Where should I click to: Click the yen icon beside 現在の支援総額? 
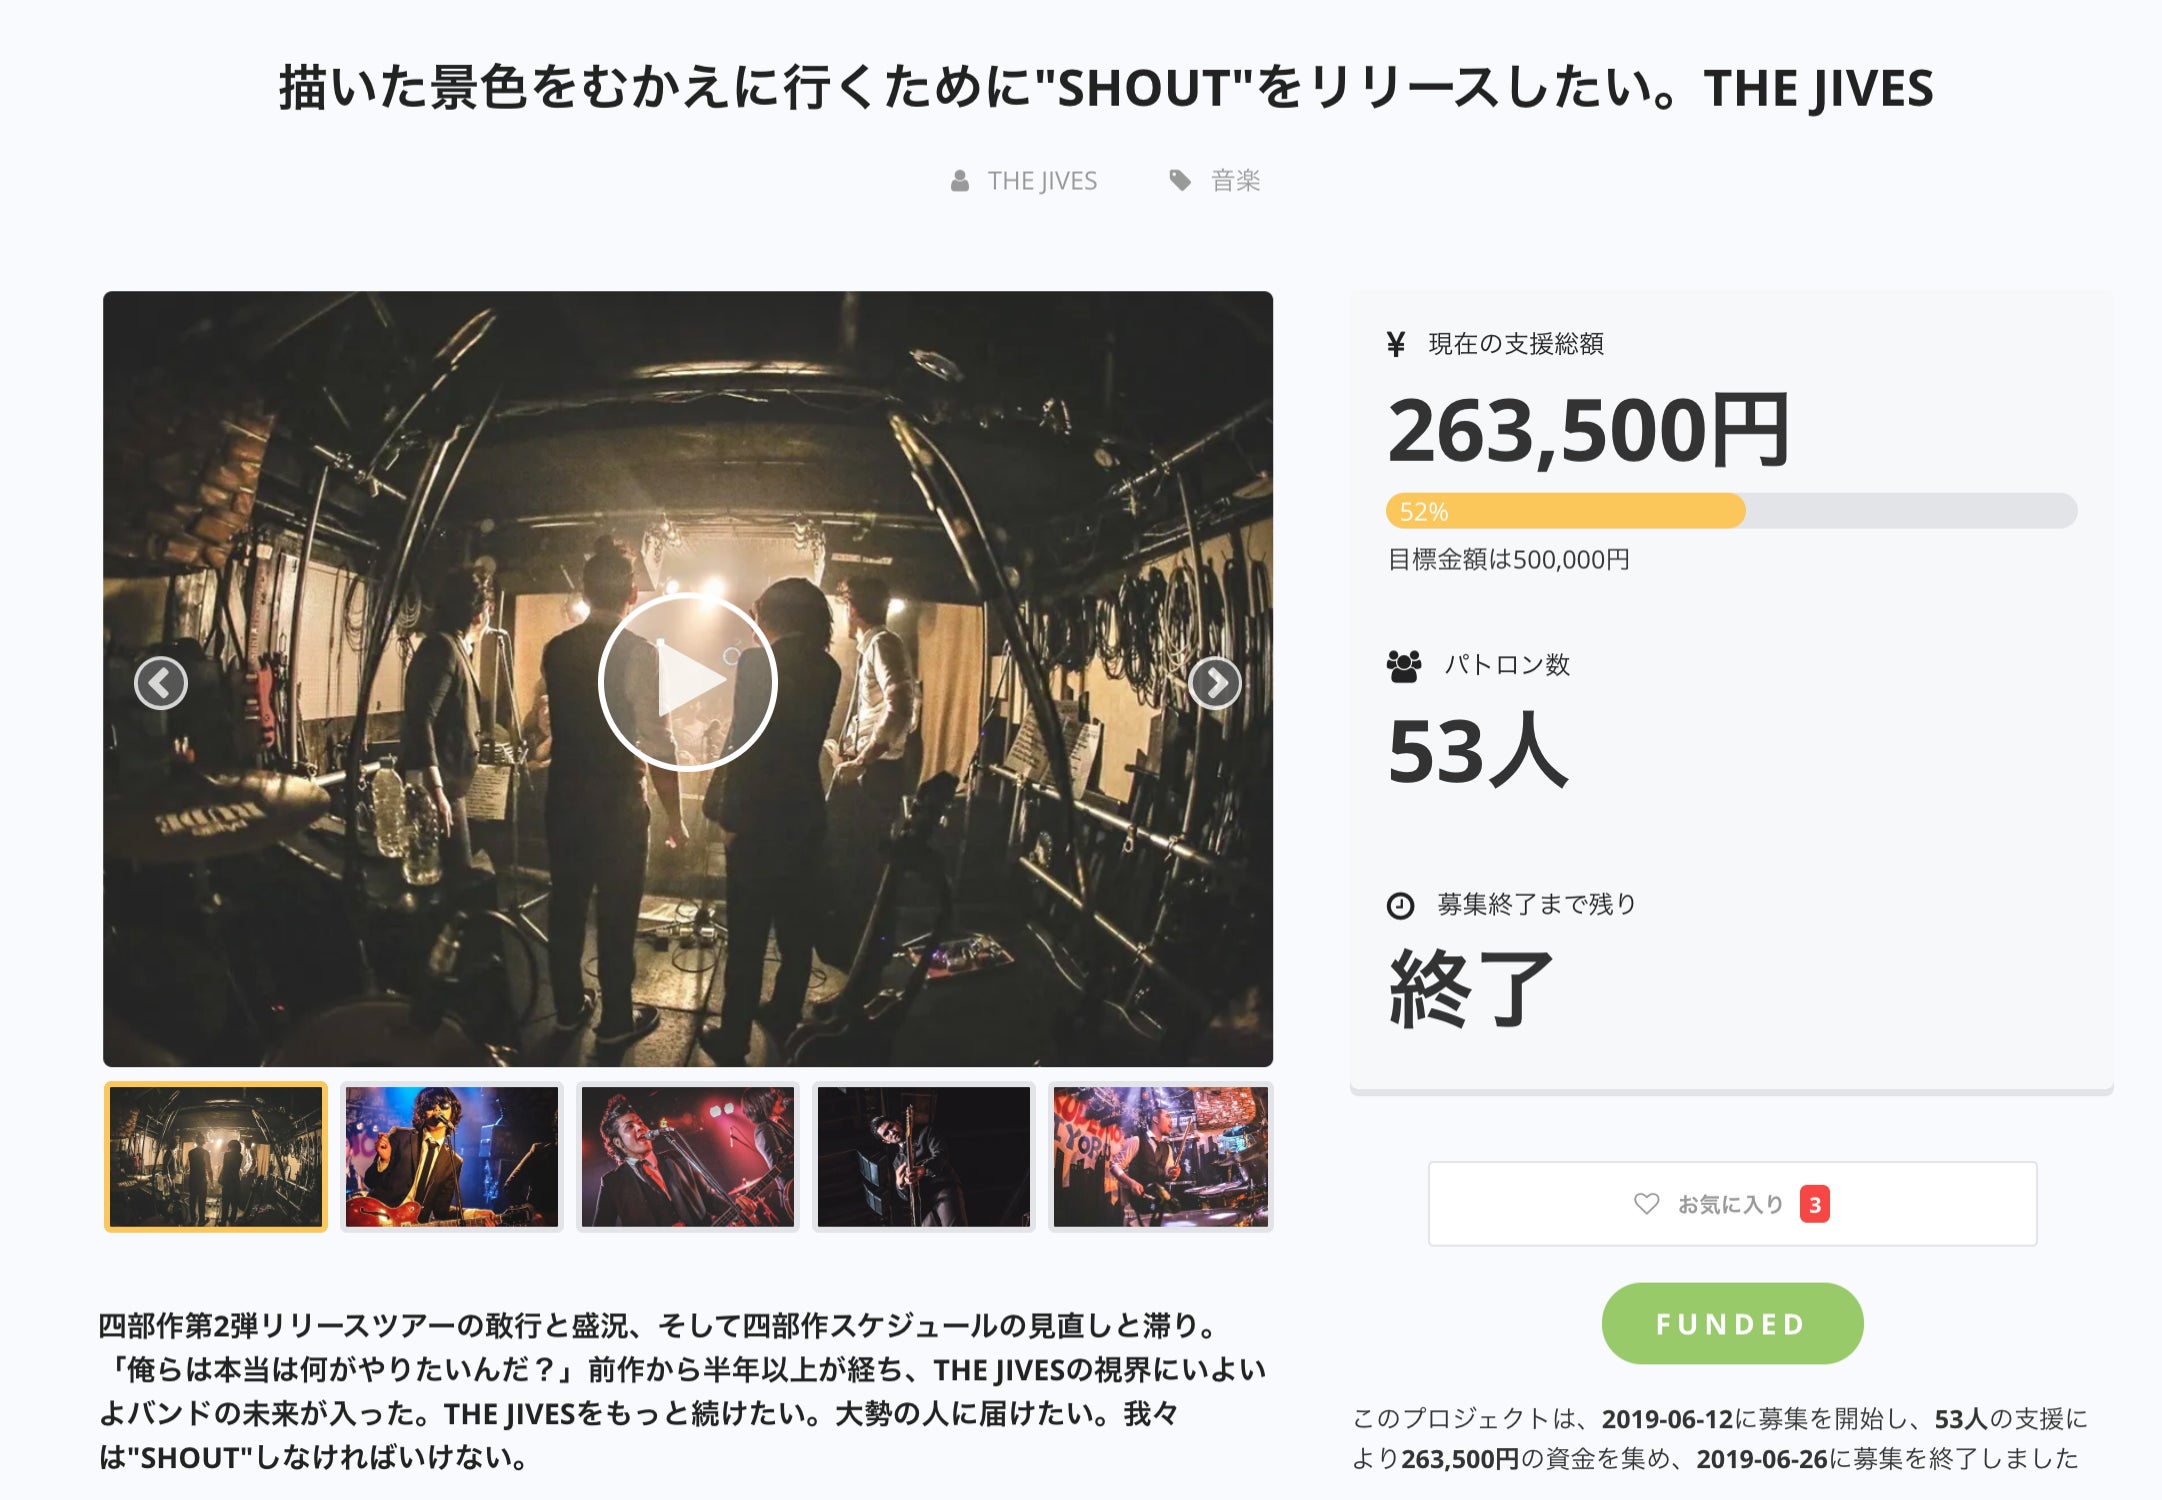1396,344
